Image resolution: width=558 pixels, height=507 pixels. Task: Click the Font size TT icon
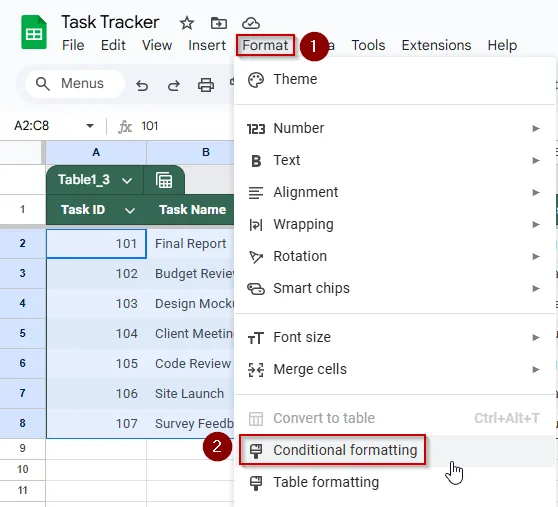coord(256,338)
